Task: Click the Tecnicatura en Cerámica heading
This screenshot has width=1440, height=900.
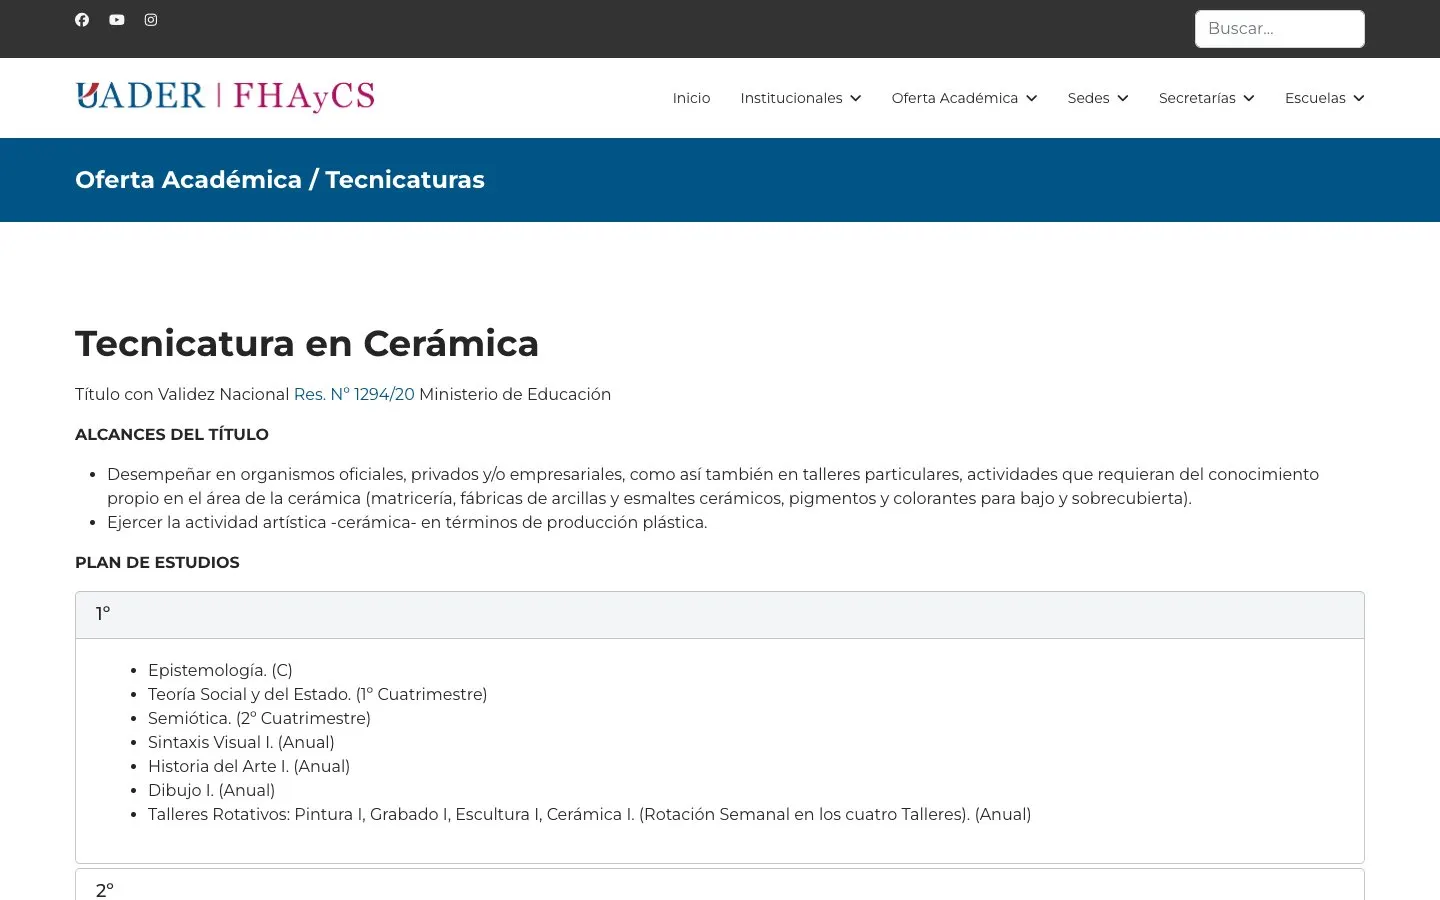Action: point(307,343)
